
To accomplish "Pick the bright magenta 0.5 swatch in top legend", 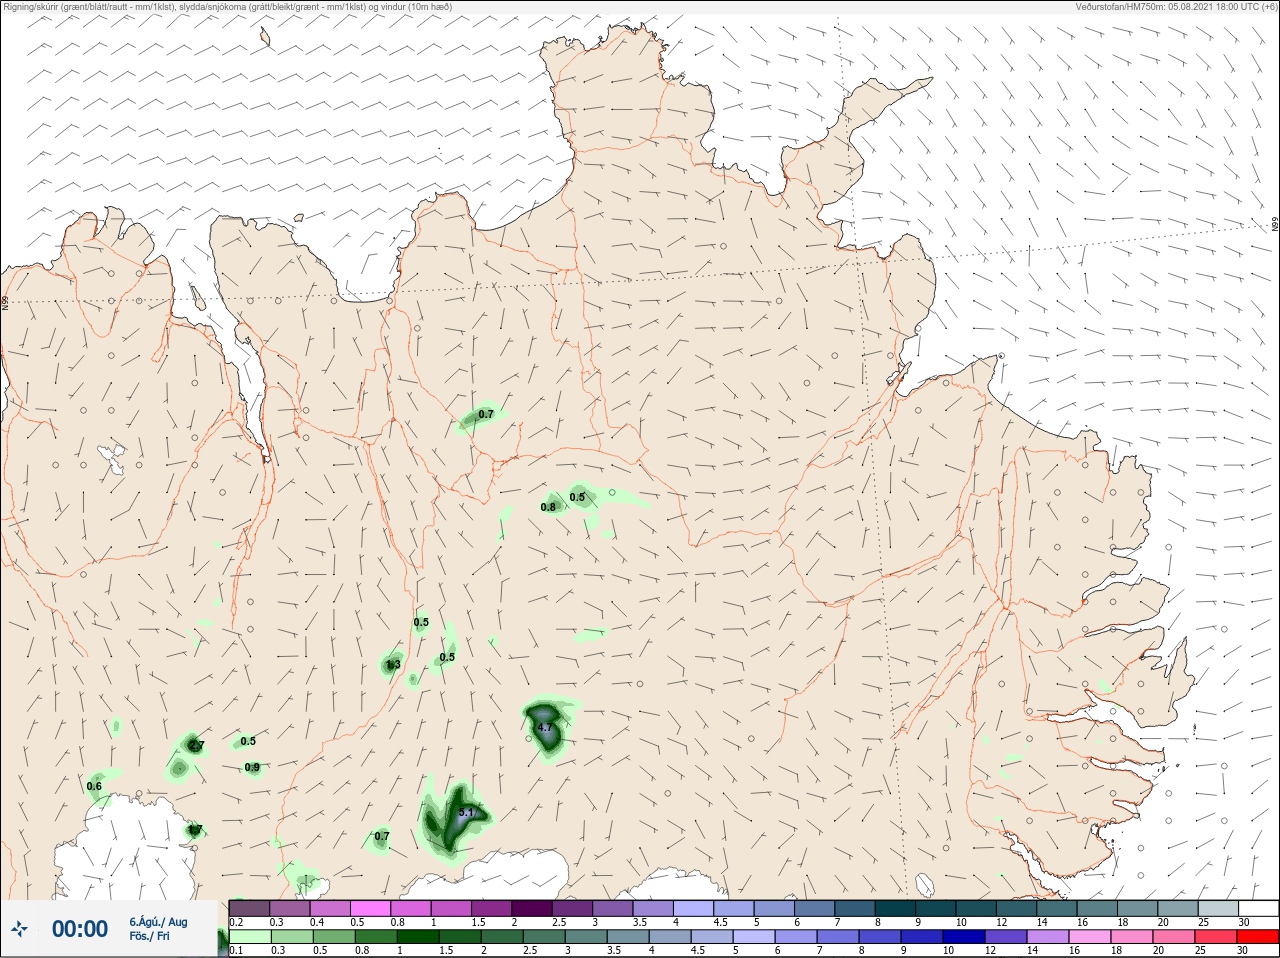I will [370, 908].
